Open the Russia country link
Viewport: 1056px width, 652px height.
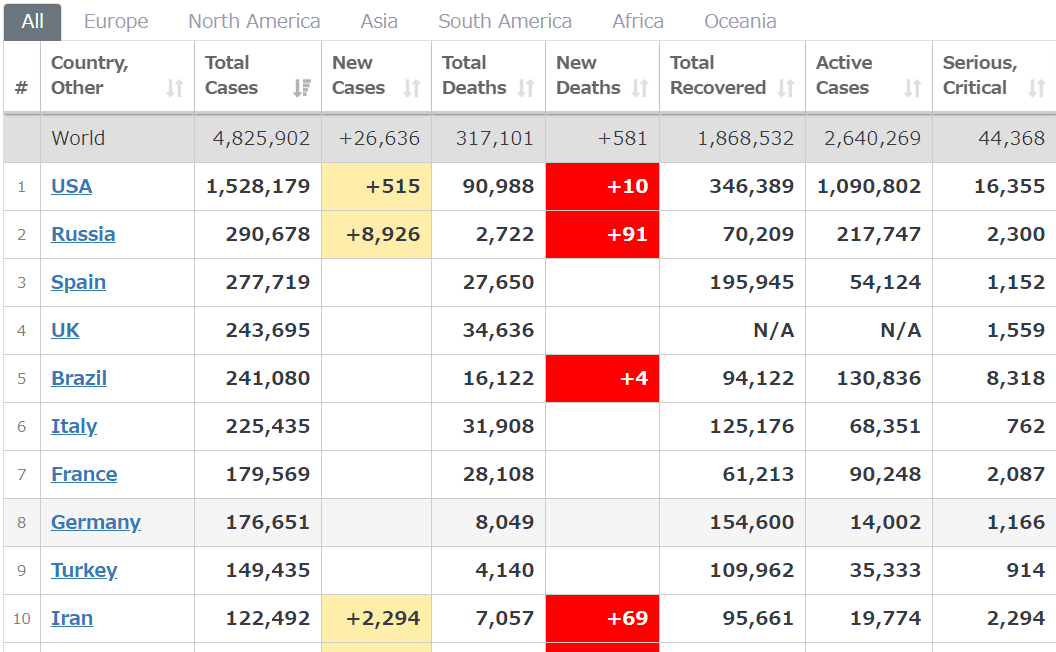pos(83,234)
